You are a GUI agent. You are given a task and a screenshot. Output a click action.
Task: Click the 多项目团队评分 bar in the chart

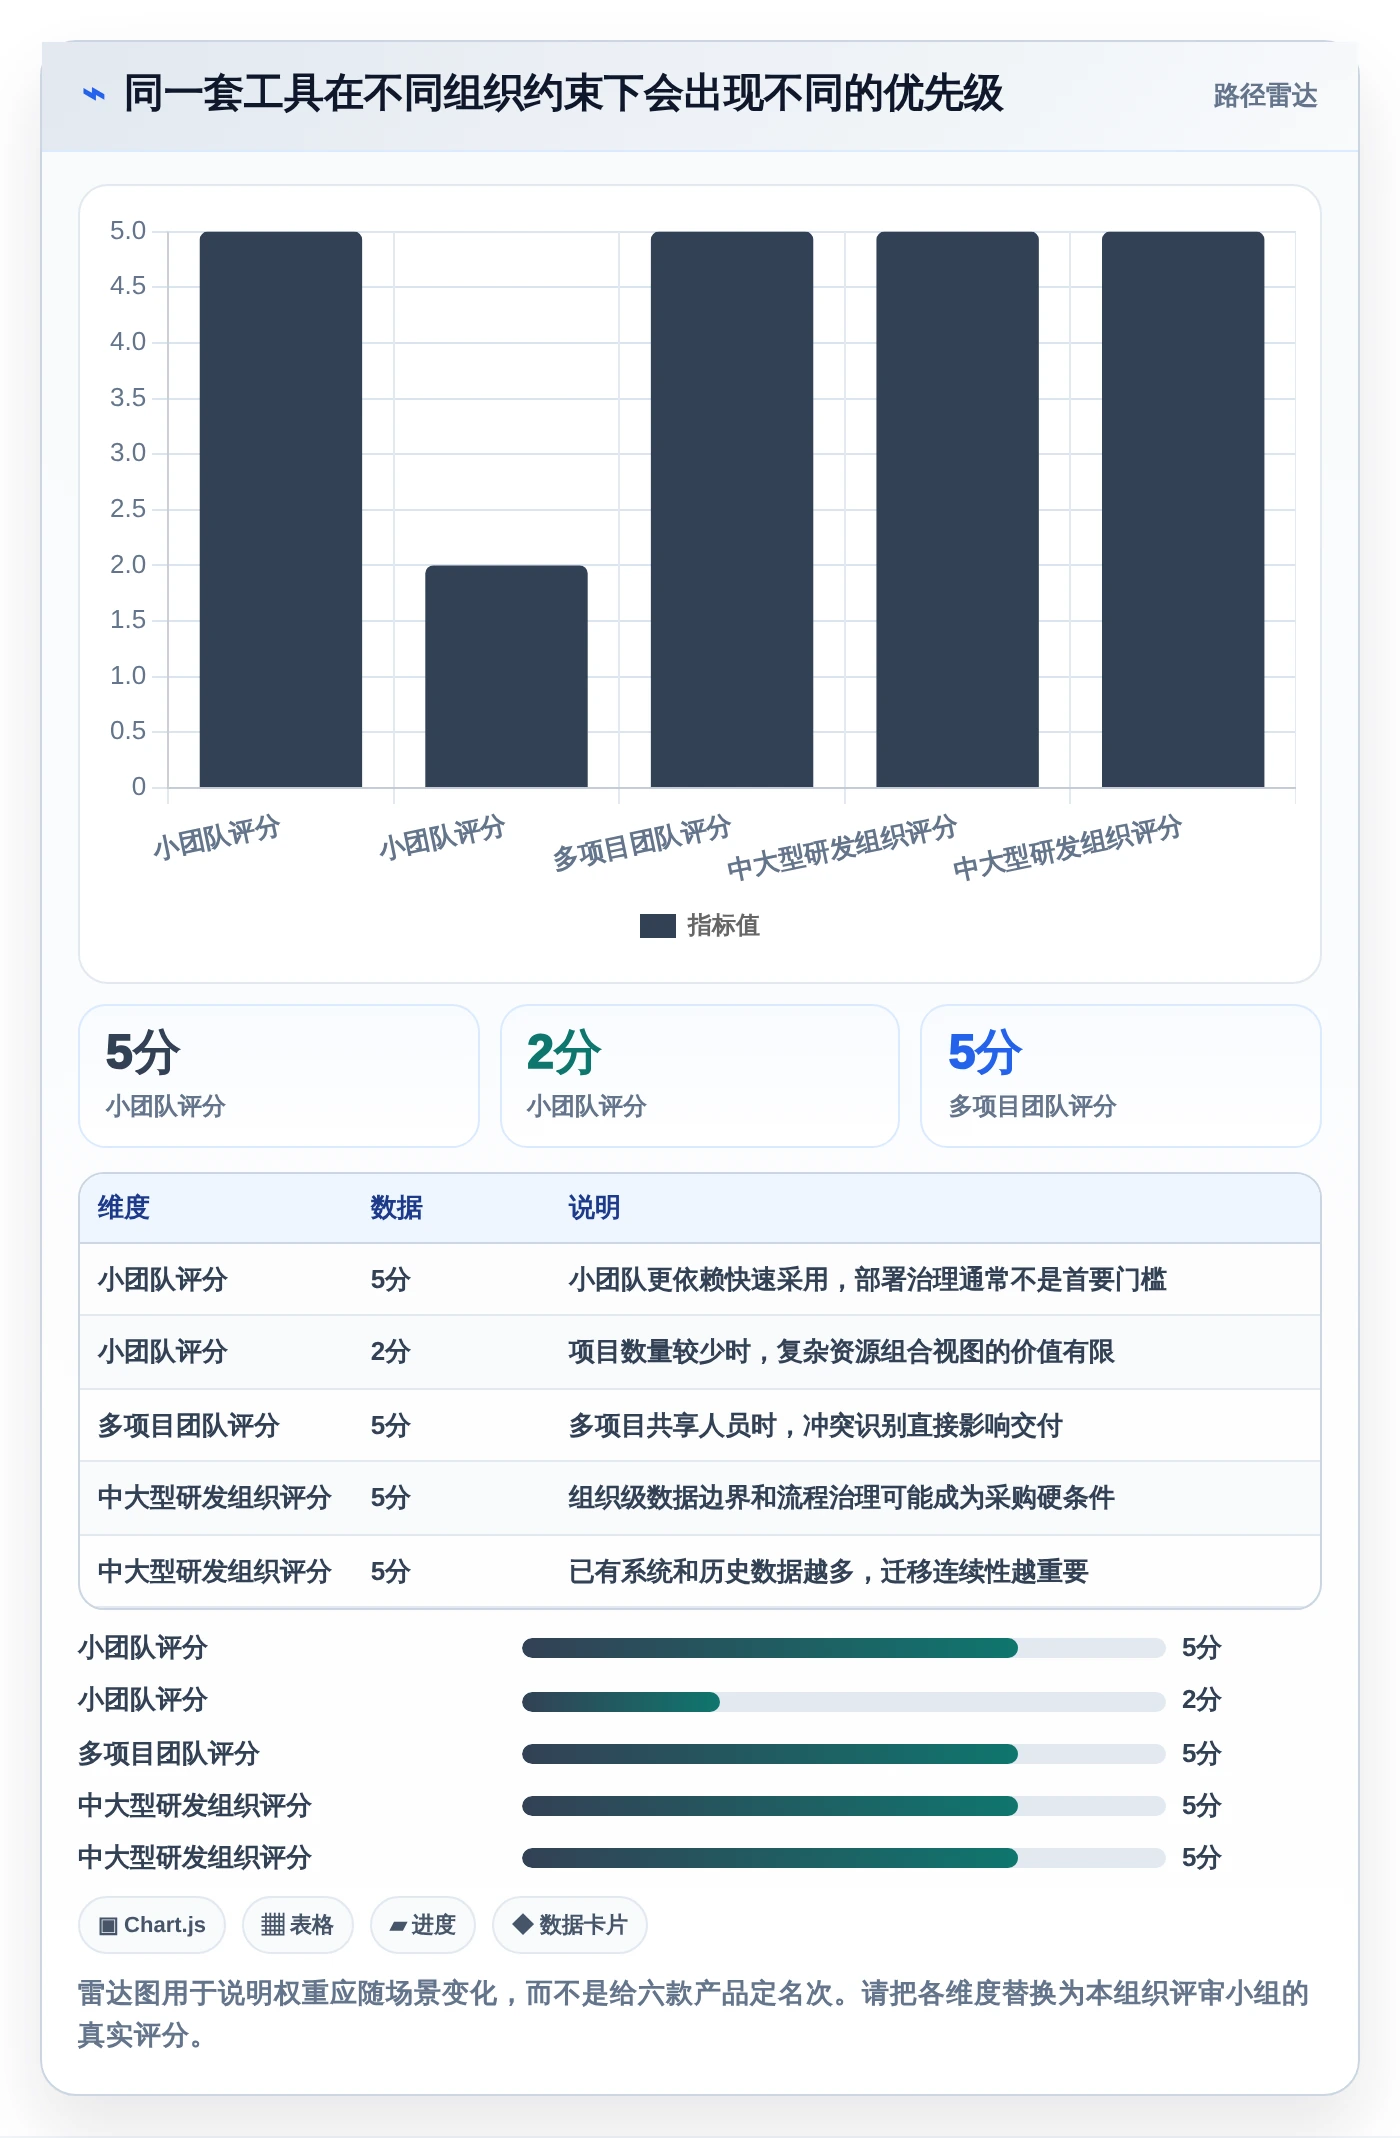[x=732, y=509]
